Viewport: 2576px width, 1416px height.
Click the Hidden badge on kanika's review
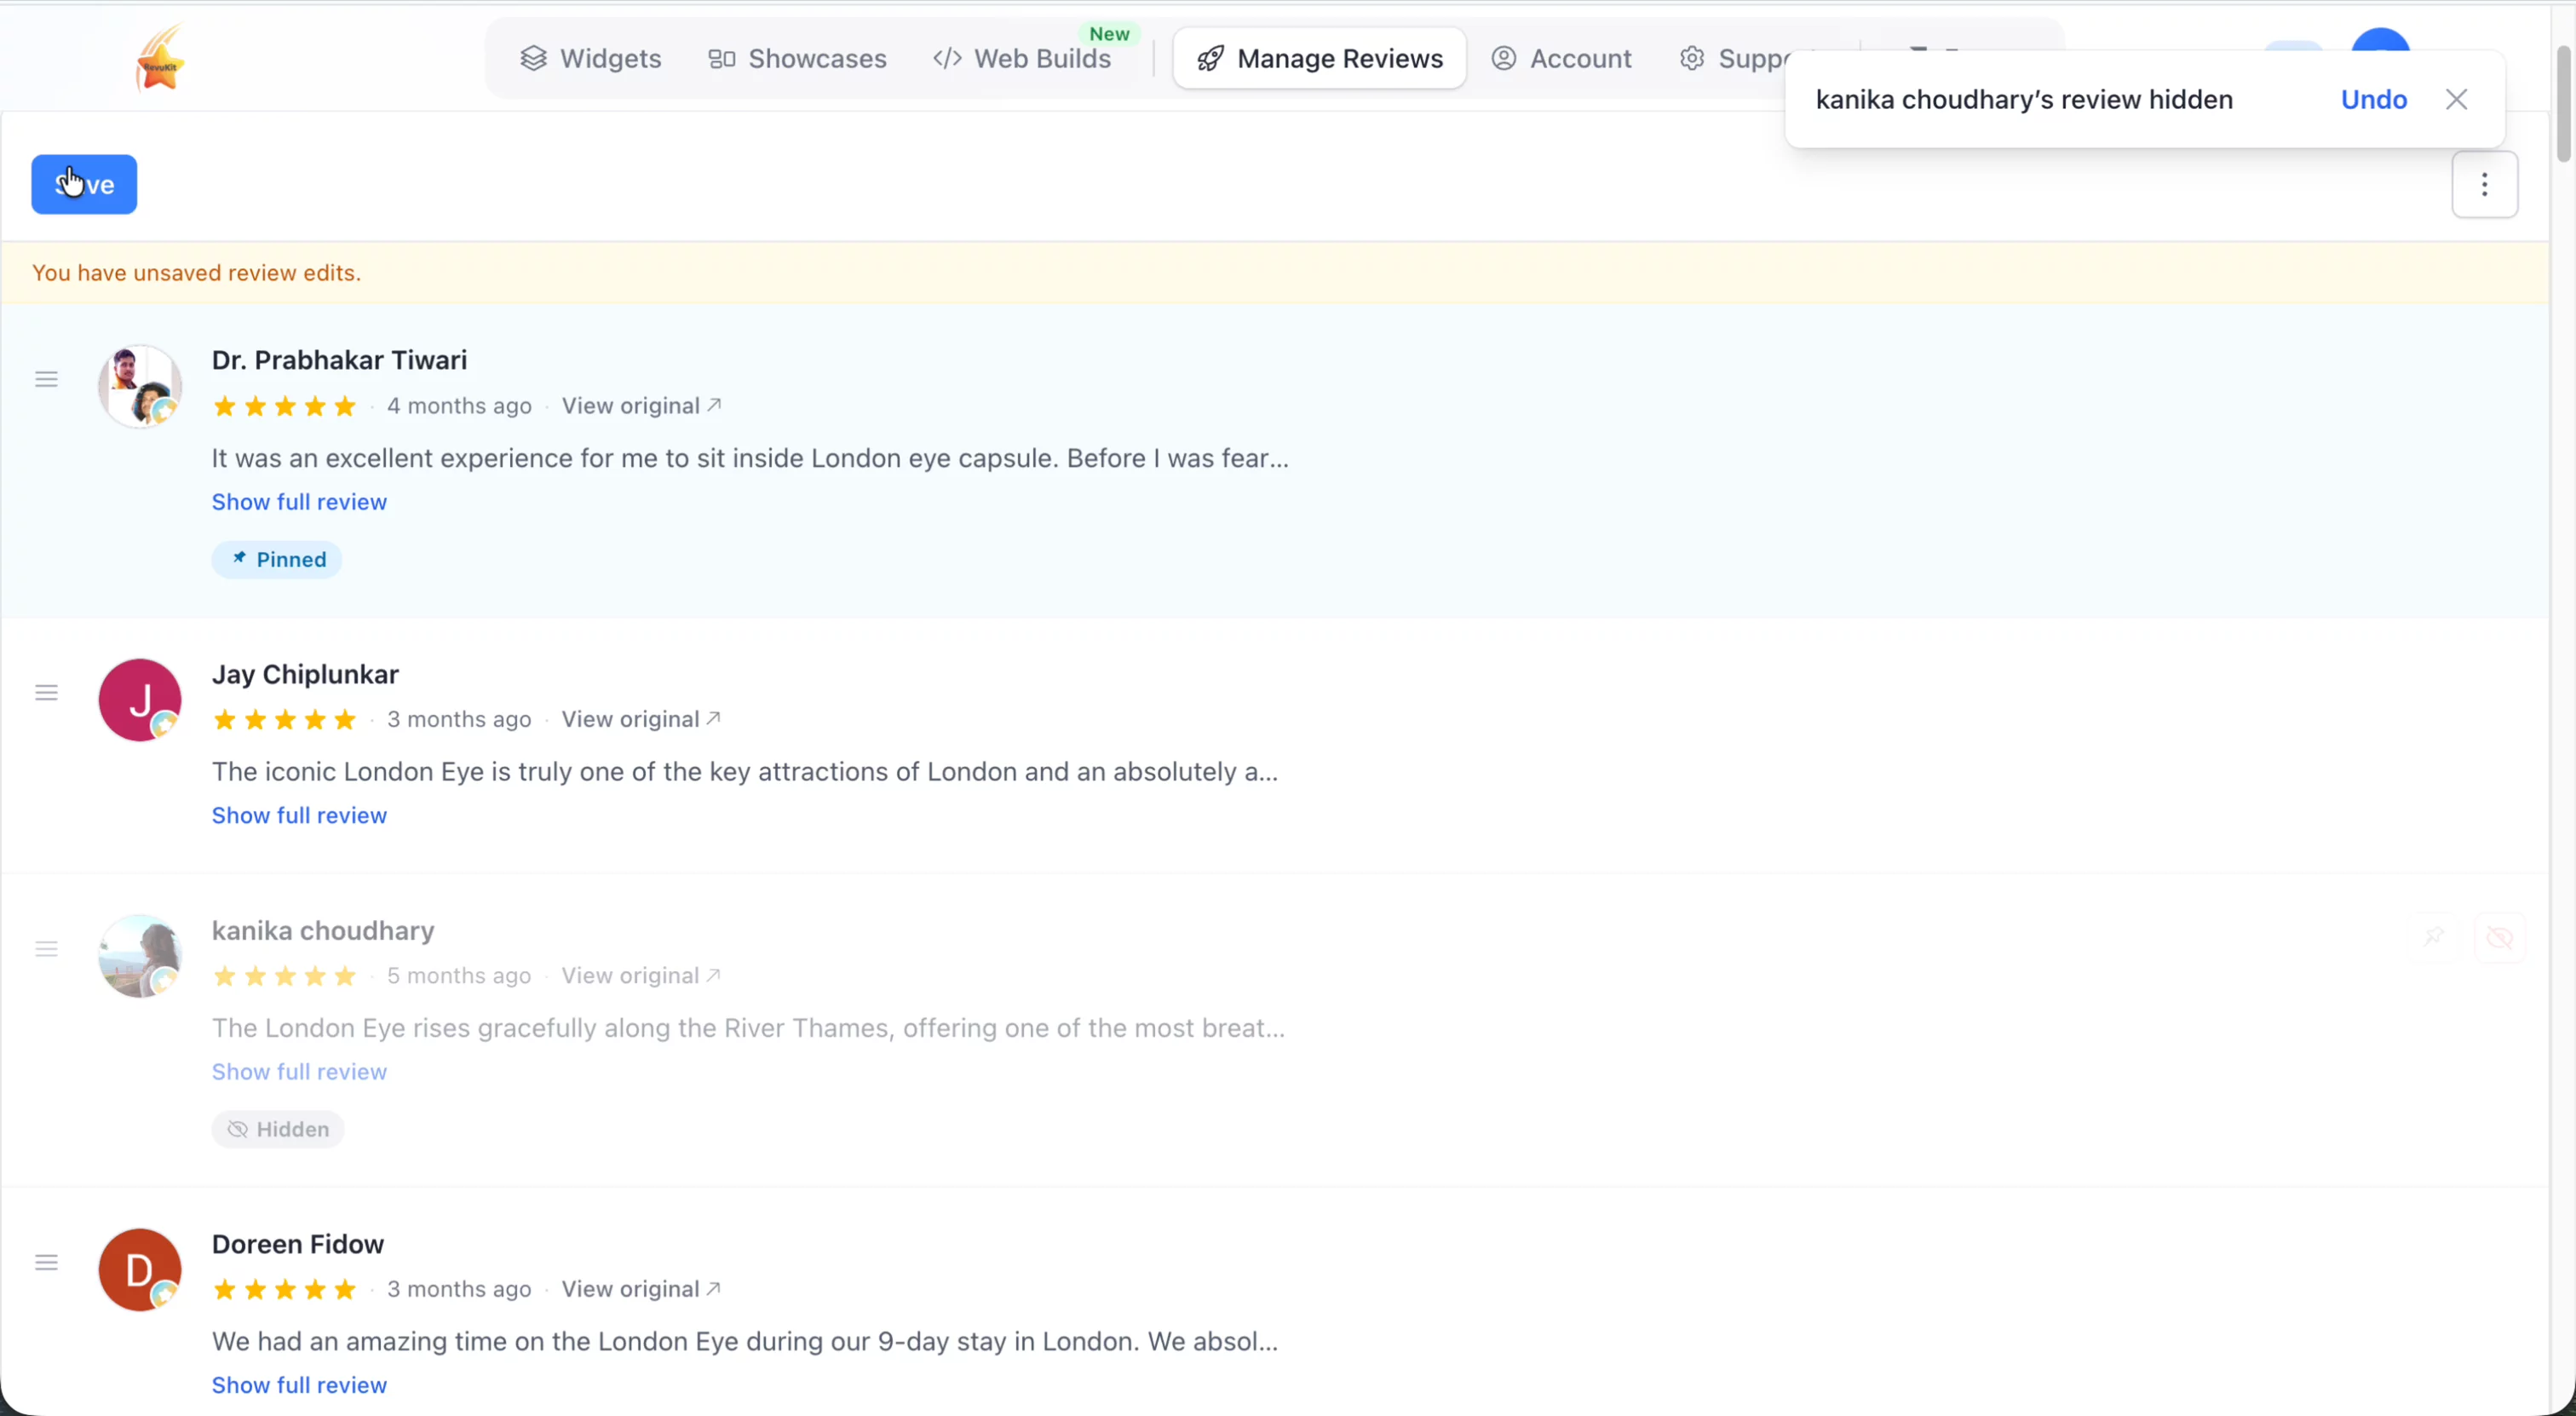[278, 1129]
